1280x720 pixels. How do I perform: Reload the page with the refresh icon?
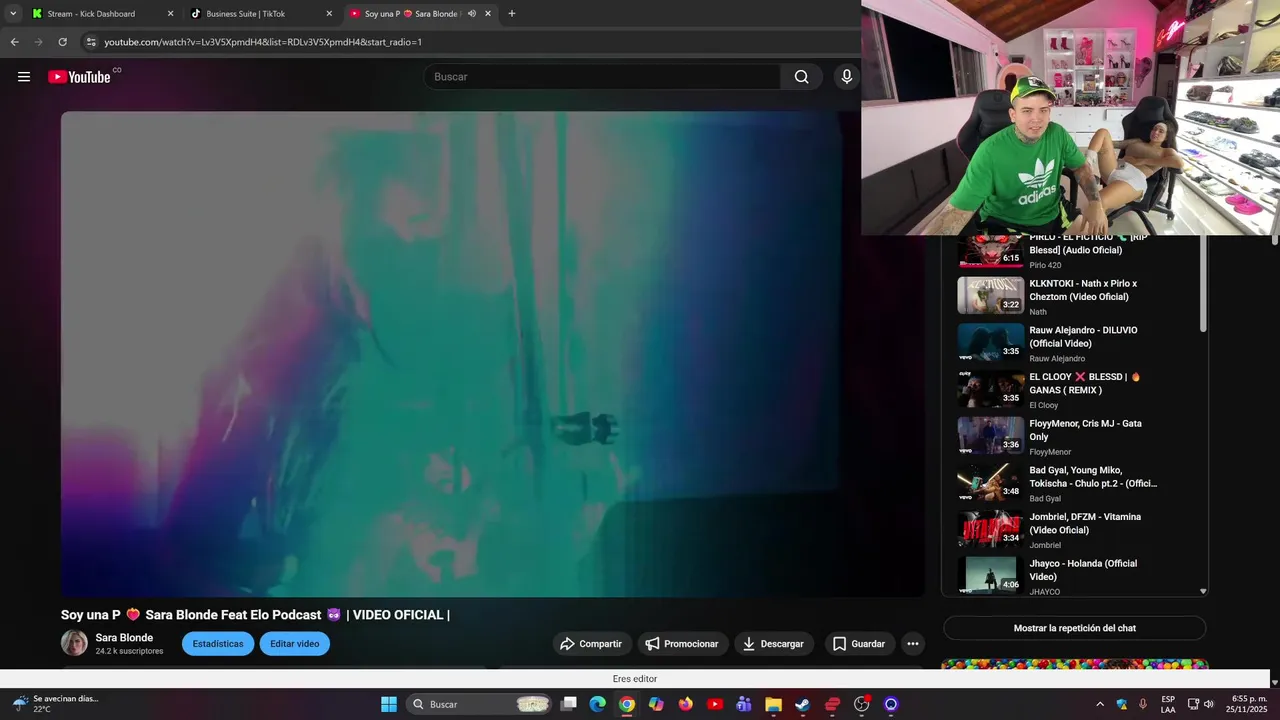pyautogui.click(x=62, y=42)
